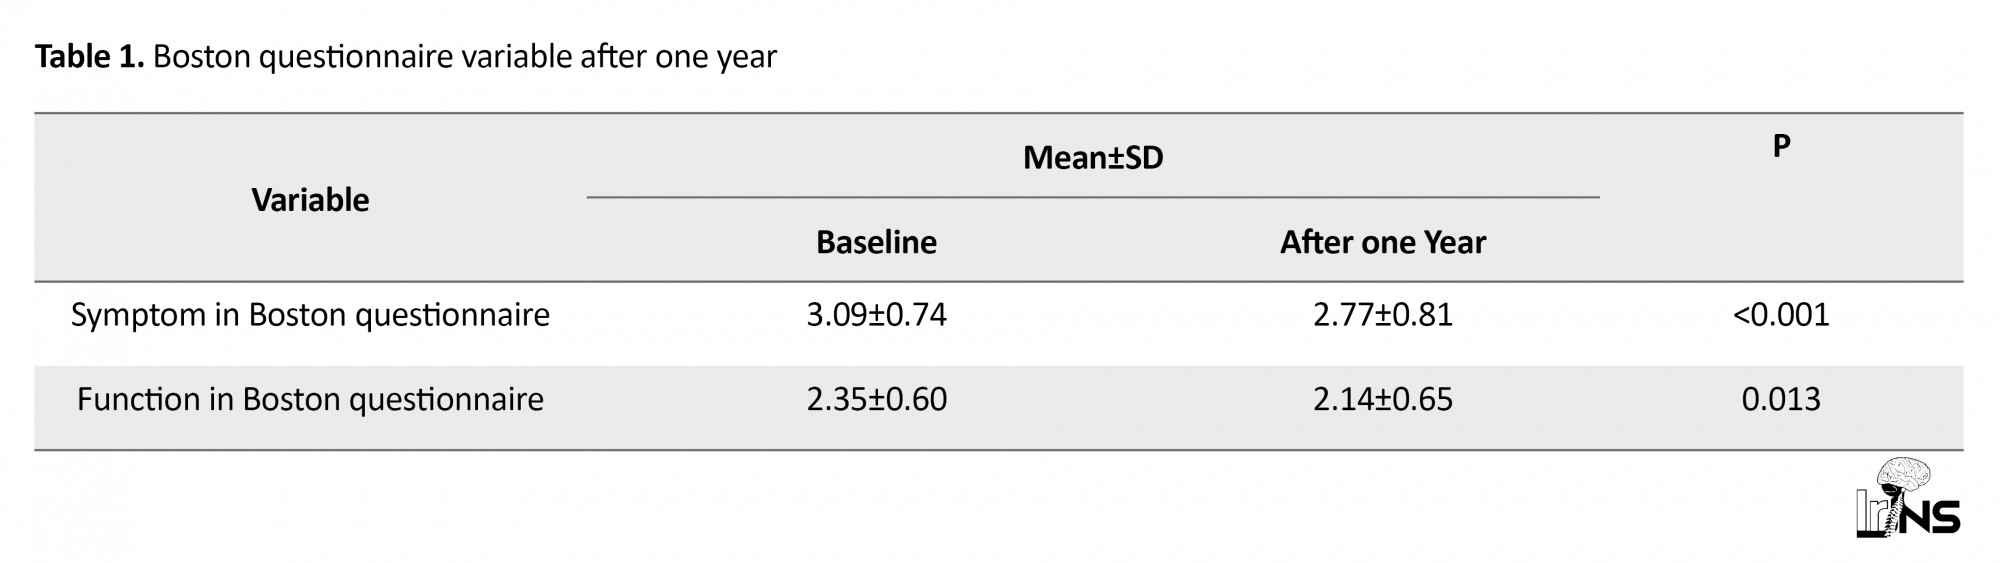Screen dimensions: 2000x563
Task: Click the <0.001 P value
Action: [x=1781, y=316]
